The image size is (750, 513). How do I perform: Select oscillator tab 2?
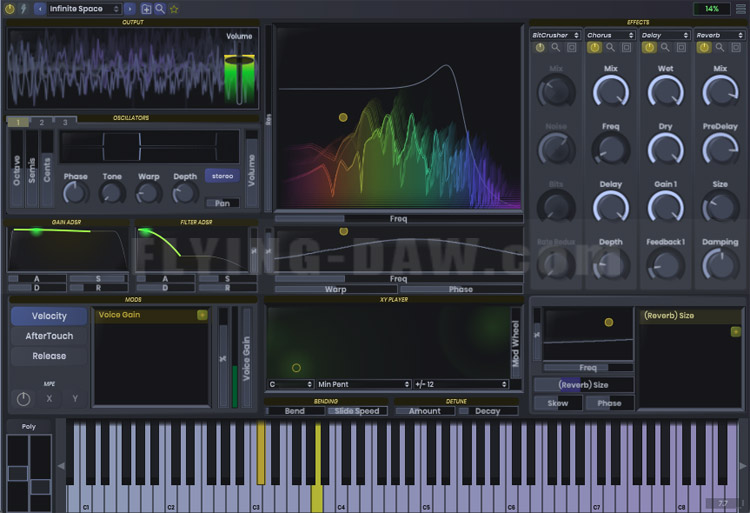pos(42,122)
